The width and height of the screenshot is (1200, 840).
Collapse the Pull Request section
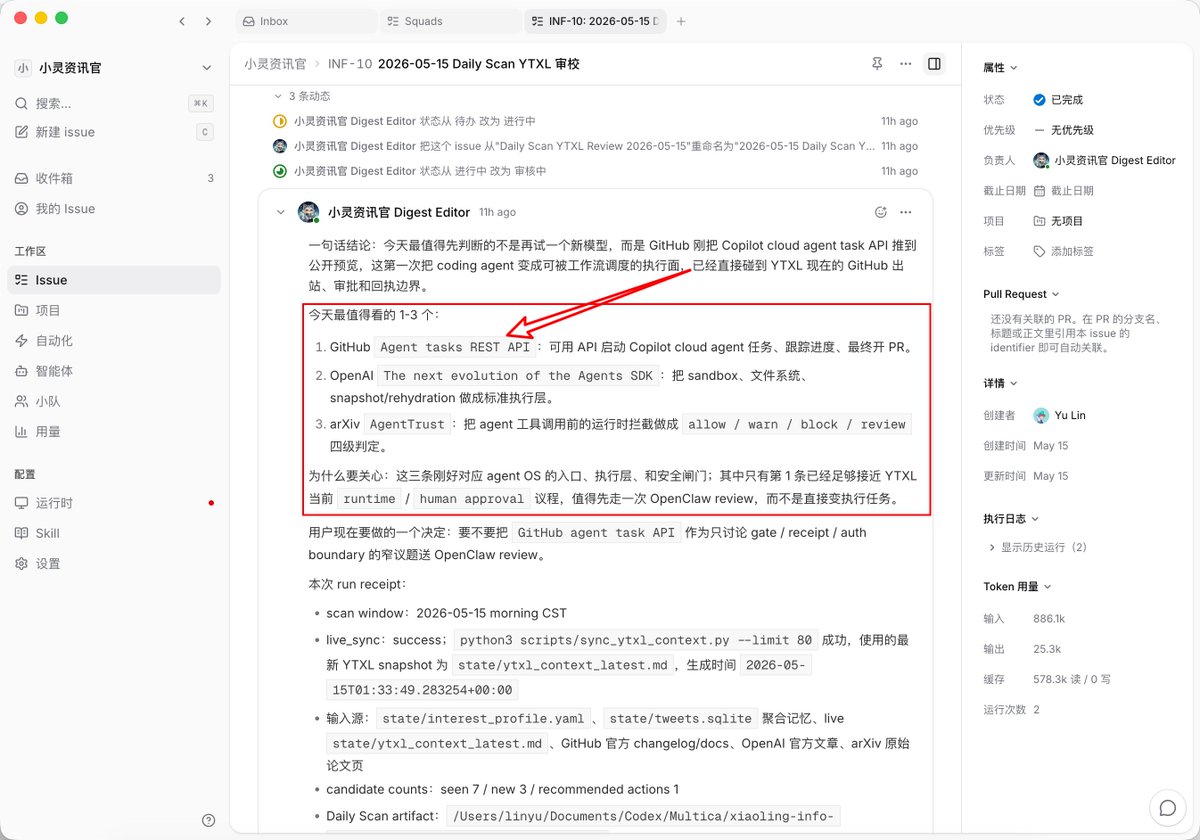pos(1021,294)
